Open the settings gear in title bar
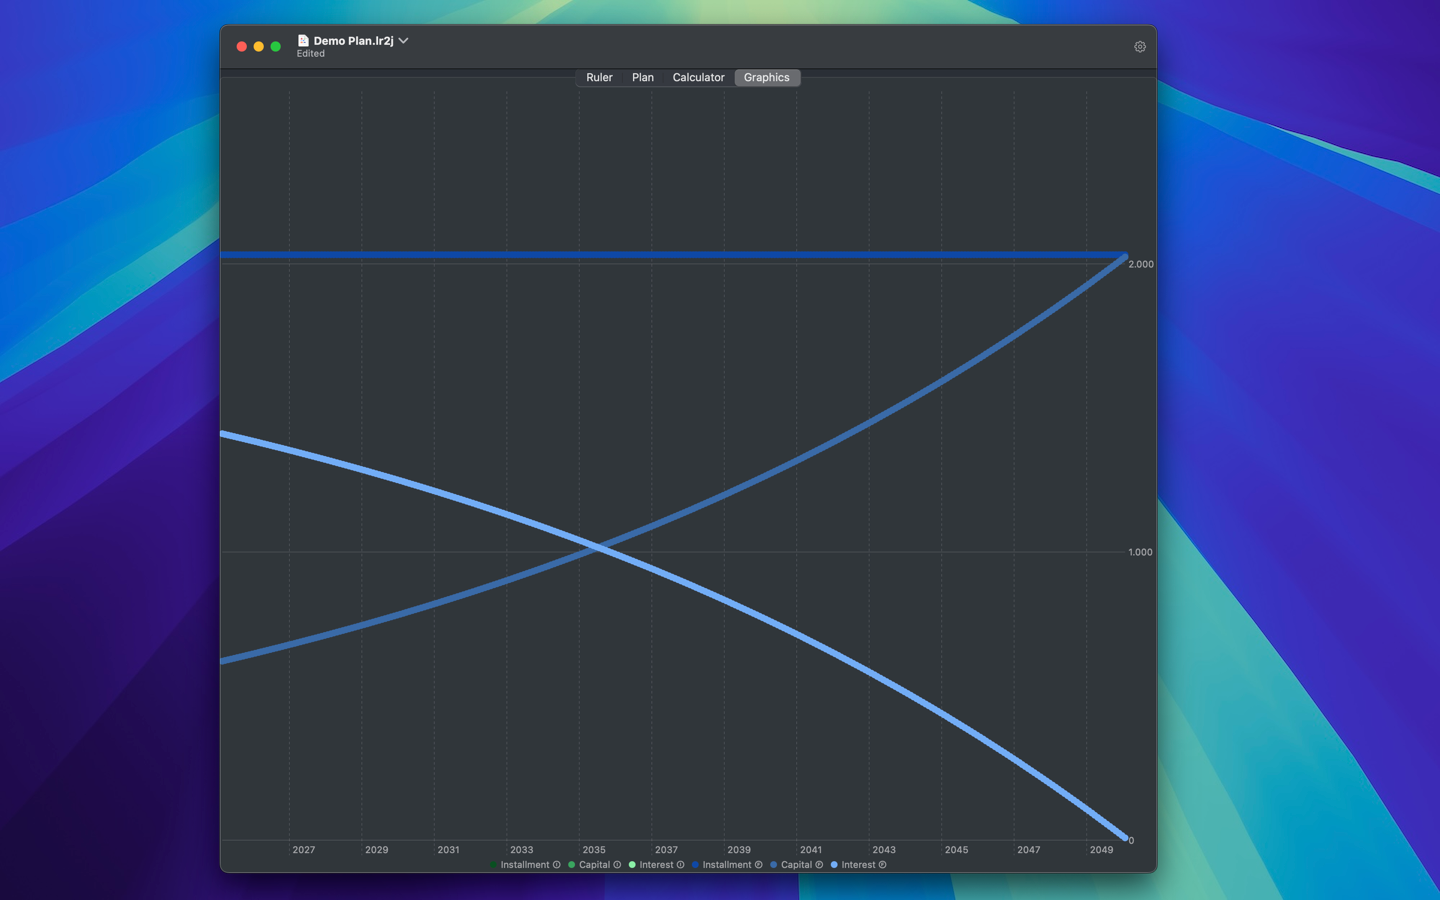The height and width of the screenshot is (900, 1440). click(x=1139, y=47)
